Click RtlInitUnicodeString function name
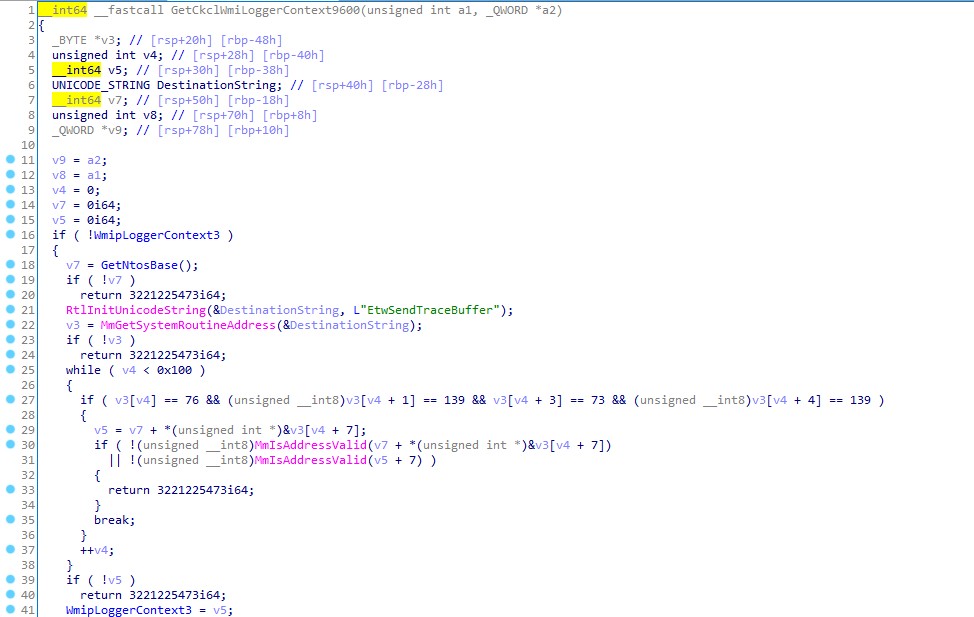Screen dimensions: 974x617 point(136,309)
